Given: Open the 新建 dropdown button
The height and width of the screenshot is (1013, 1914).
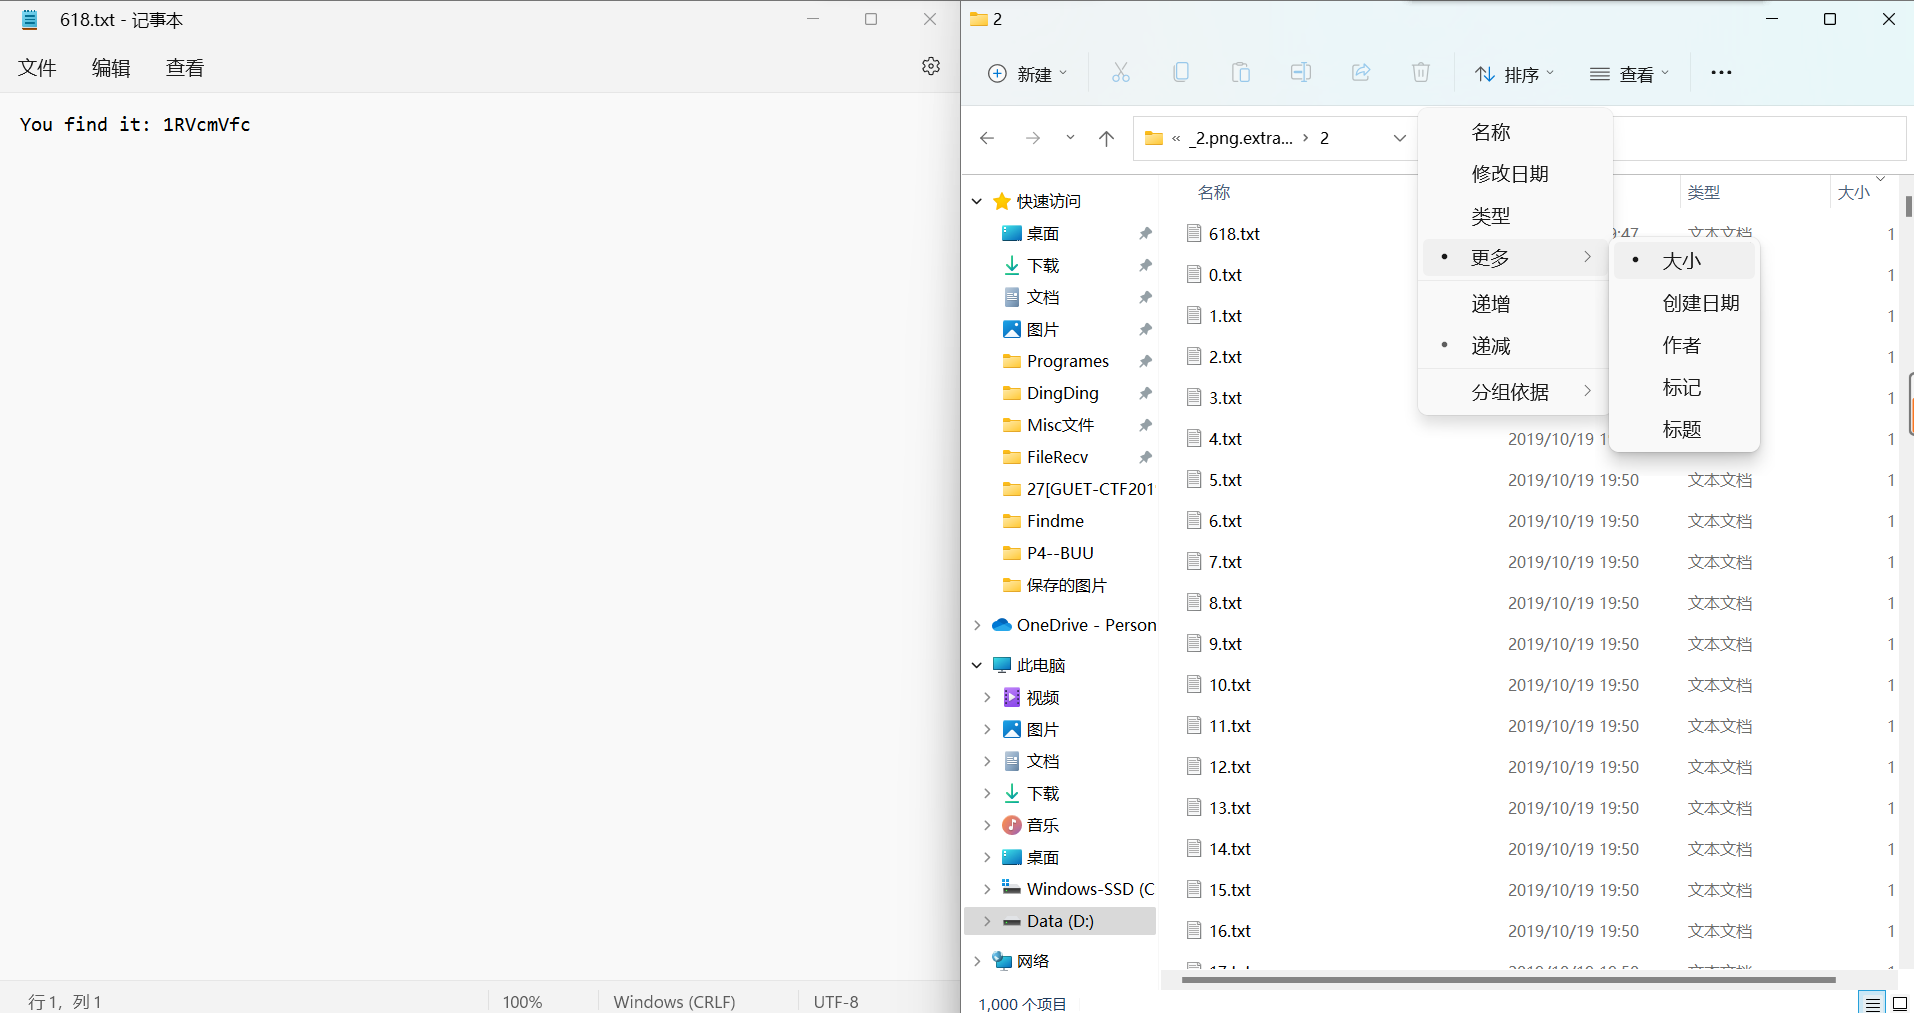Looking at the screenshot, I should [x=1028, y=74].
